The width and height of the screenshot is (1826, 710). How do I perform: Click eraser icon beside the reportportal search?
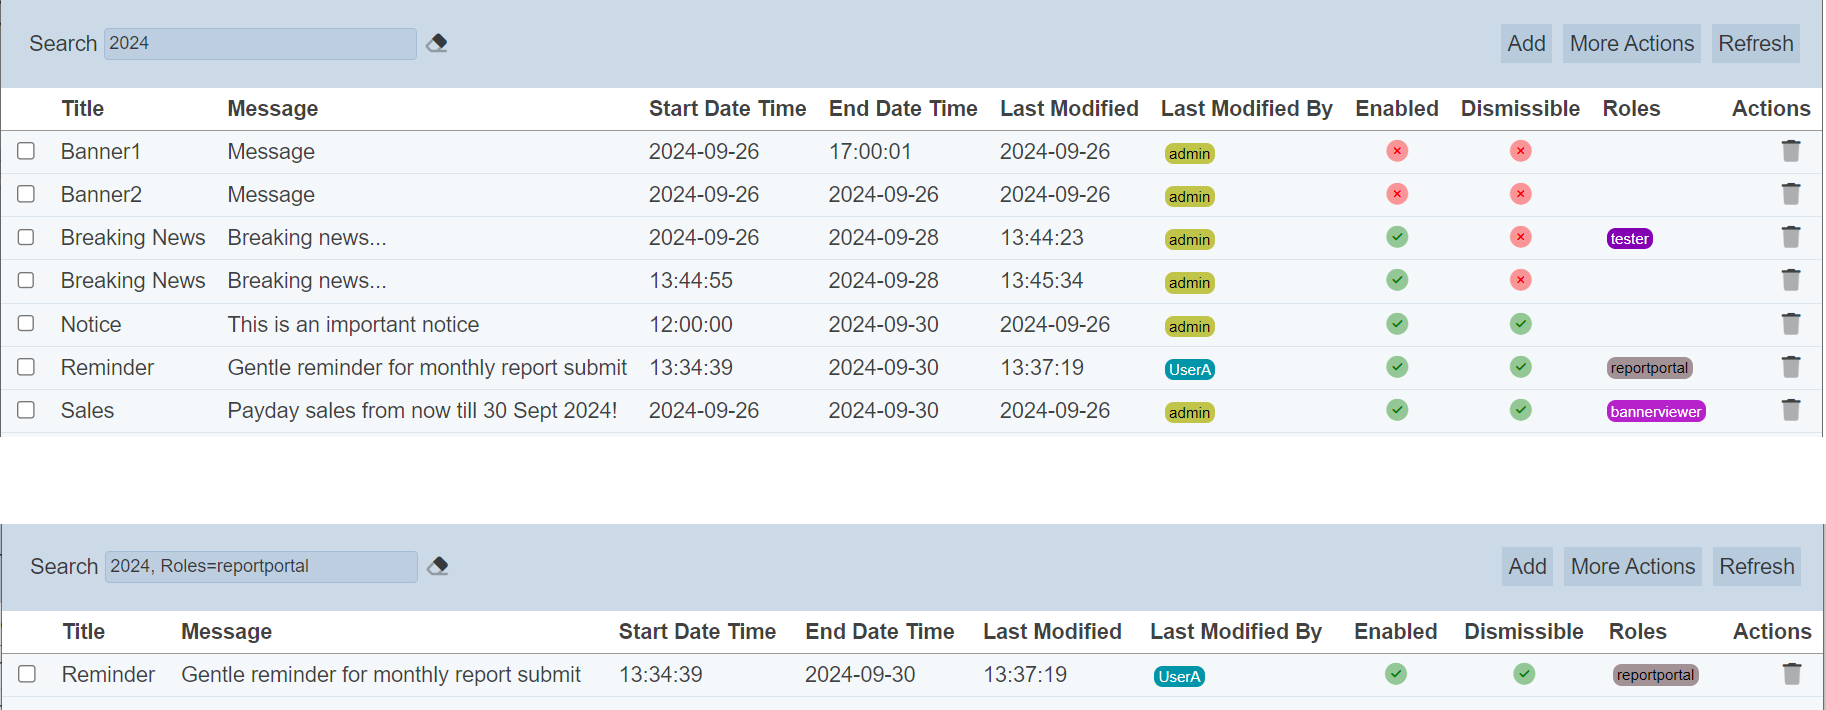pos(438,566)
